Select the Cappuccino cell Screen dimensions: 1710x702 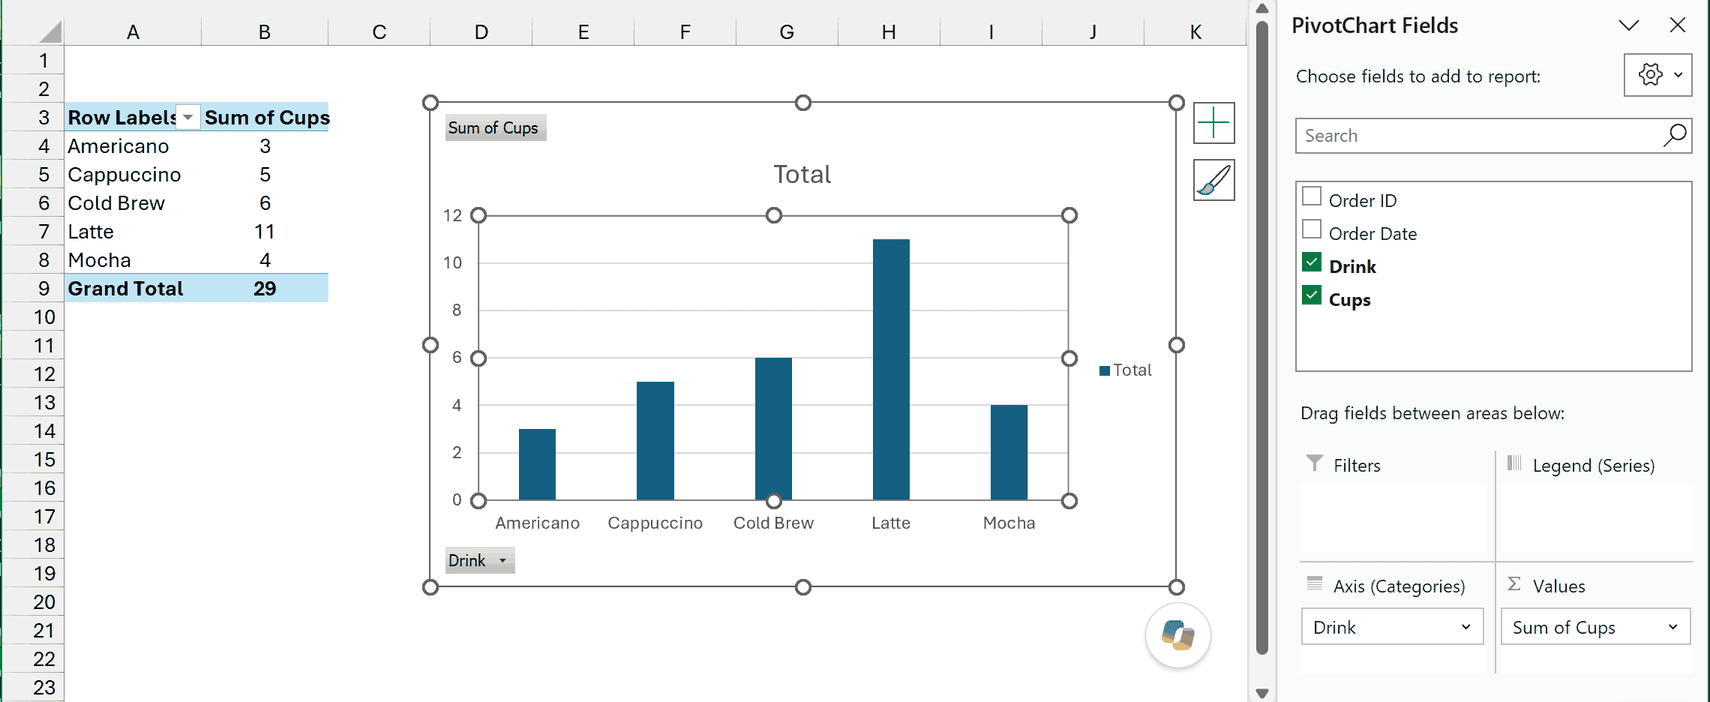click(x=133, y=174)
